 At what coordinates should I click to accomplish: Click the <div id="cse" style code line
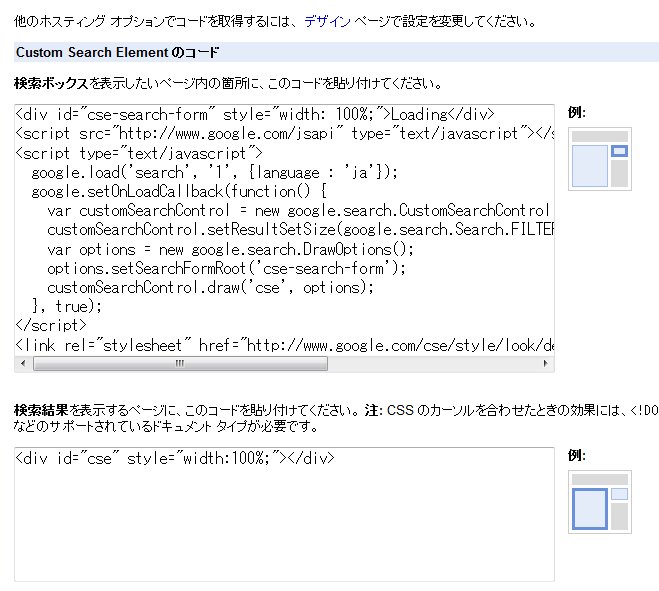[175, 458]
